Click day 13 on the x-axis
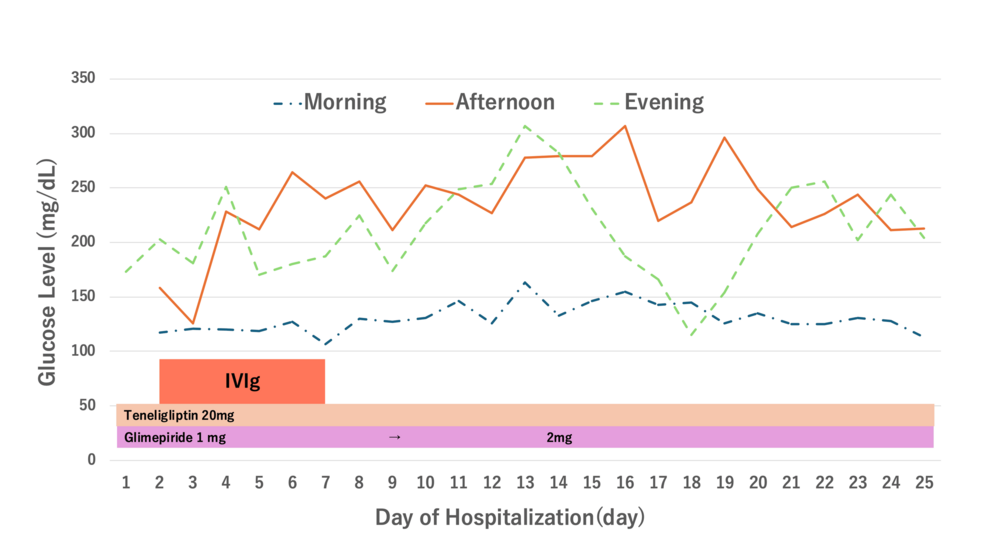This screenshot has height=555, width=986. click(525, 483)
